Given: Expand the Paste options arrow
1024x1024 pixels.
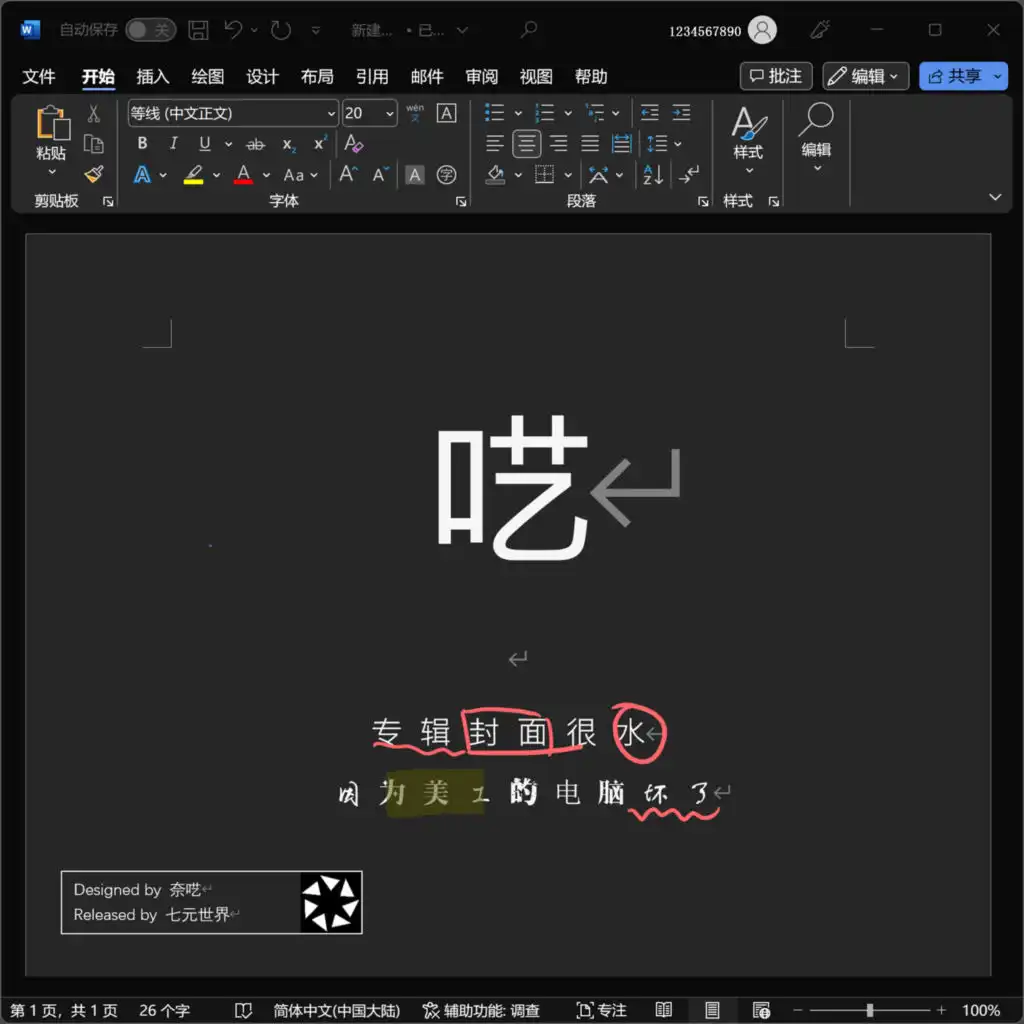Looking at the screenshot, I should [52, 172].
